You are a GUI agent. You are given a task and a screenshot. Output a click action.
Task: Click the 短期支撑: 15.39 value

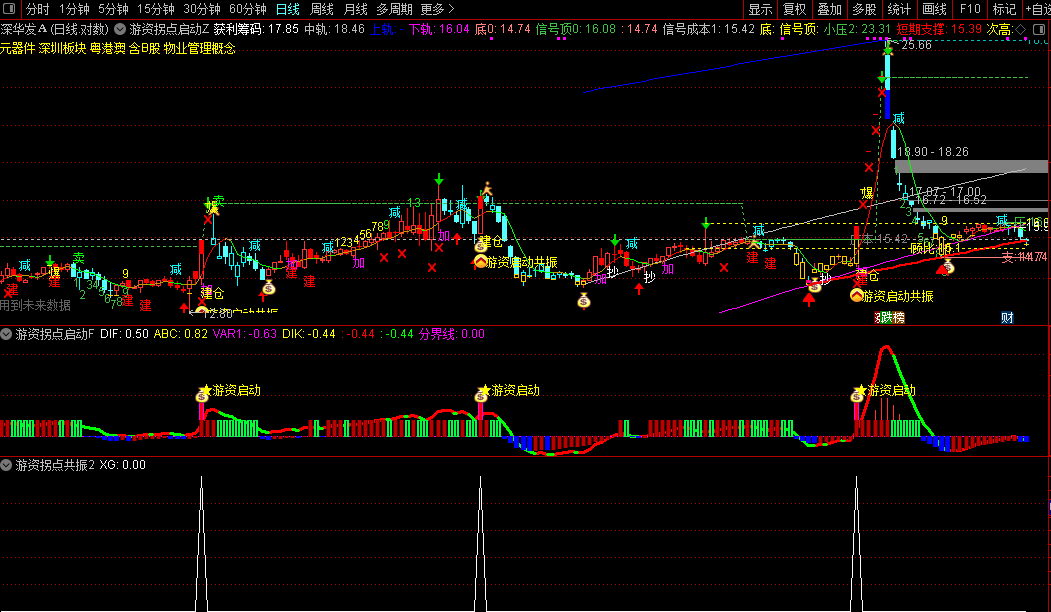pos(939,29)
